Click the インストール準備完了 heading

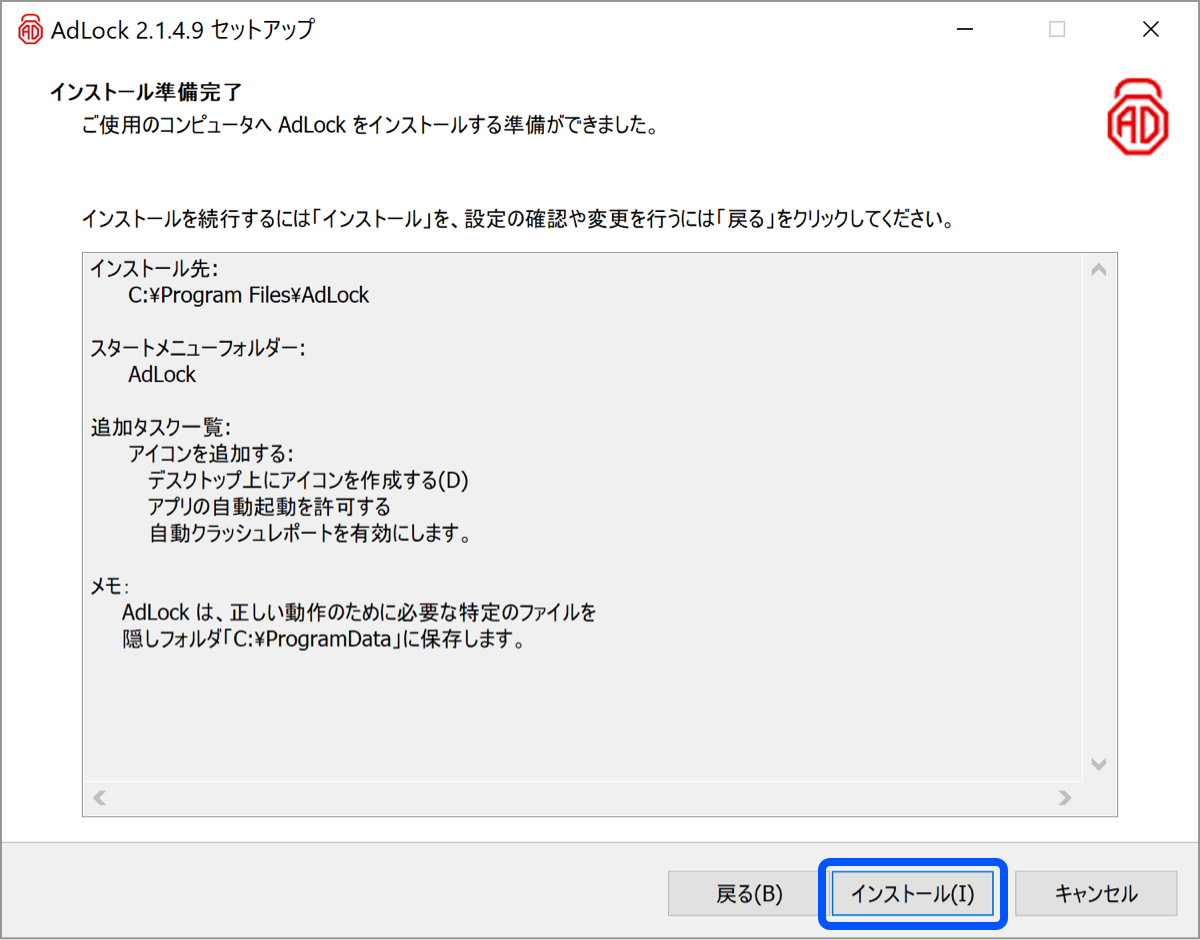tap(147, 93)
